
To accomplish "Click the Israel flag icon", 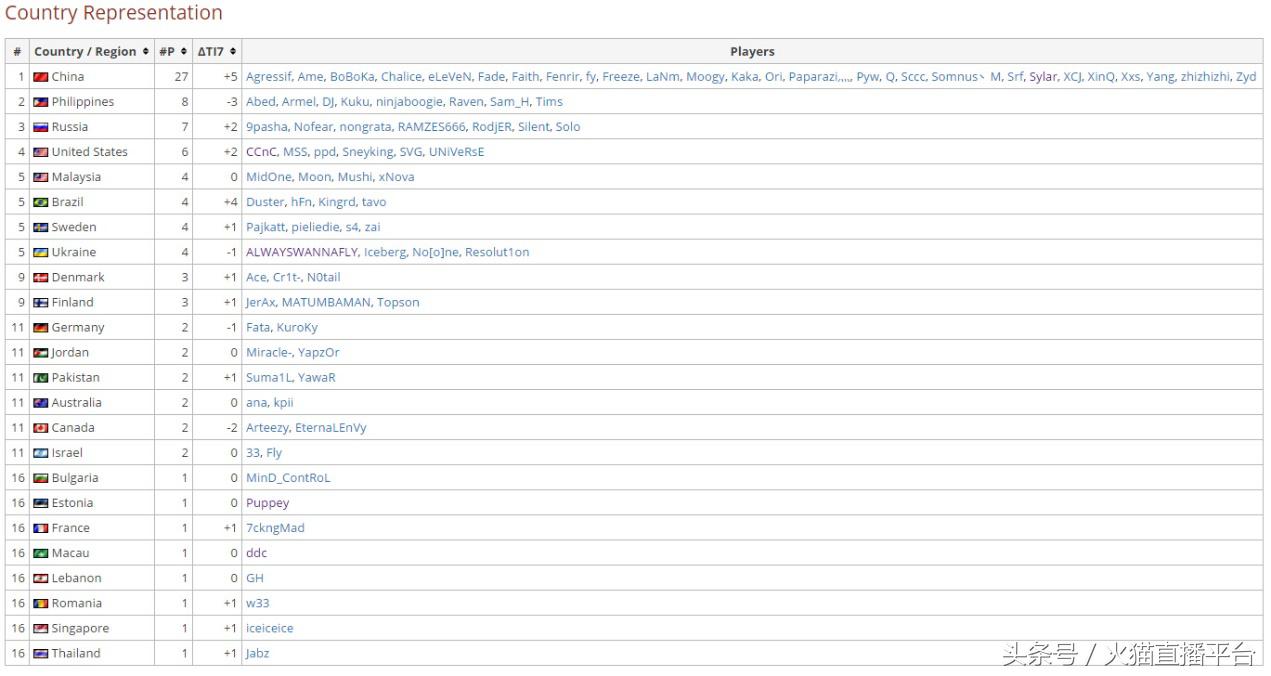I will (x=41, y=453).
